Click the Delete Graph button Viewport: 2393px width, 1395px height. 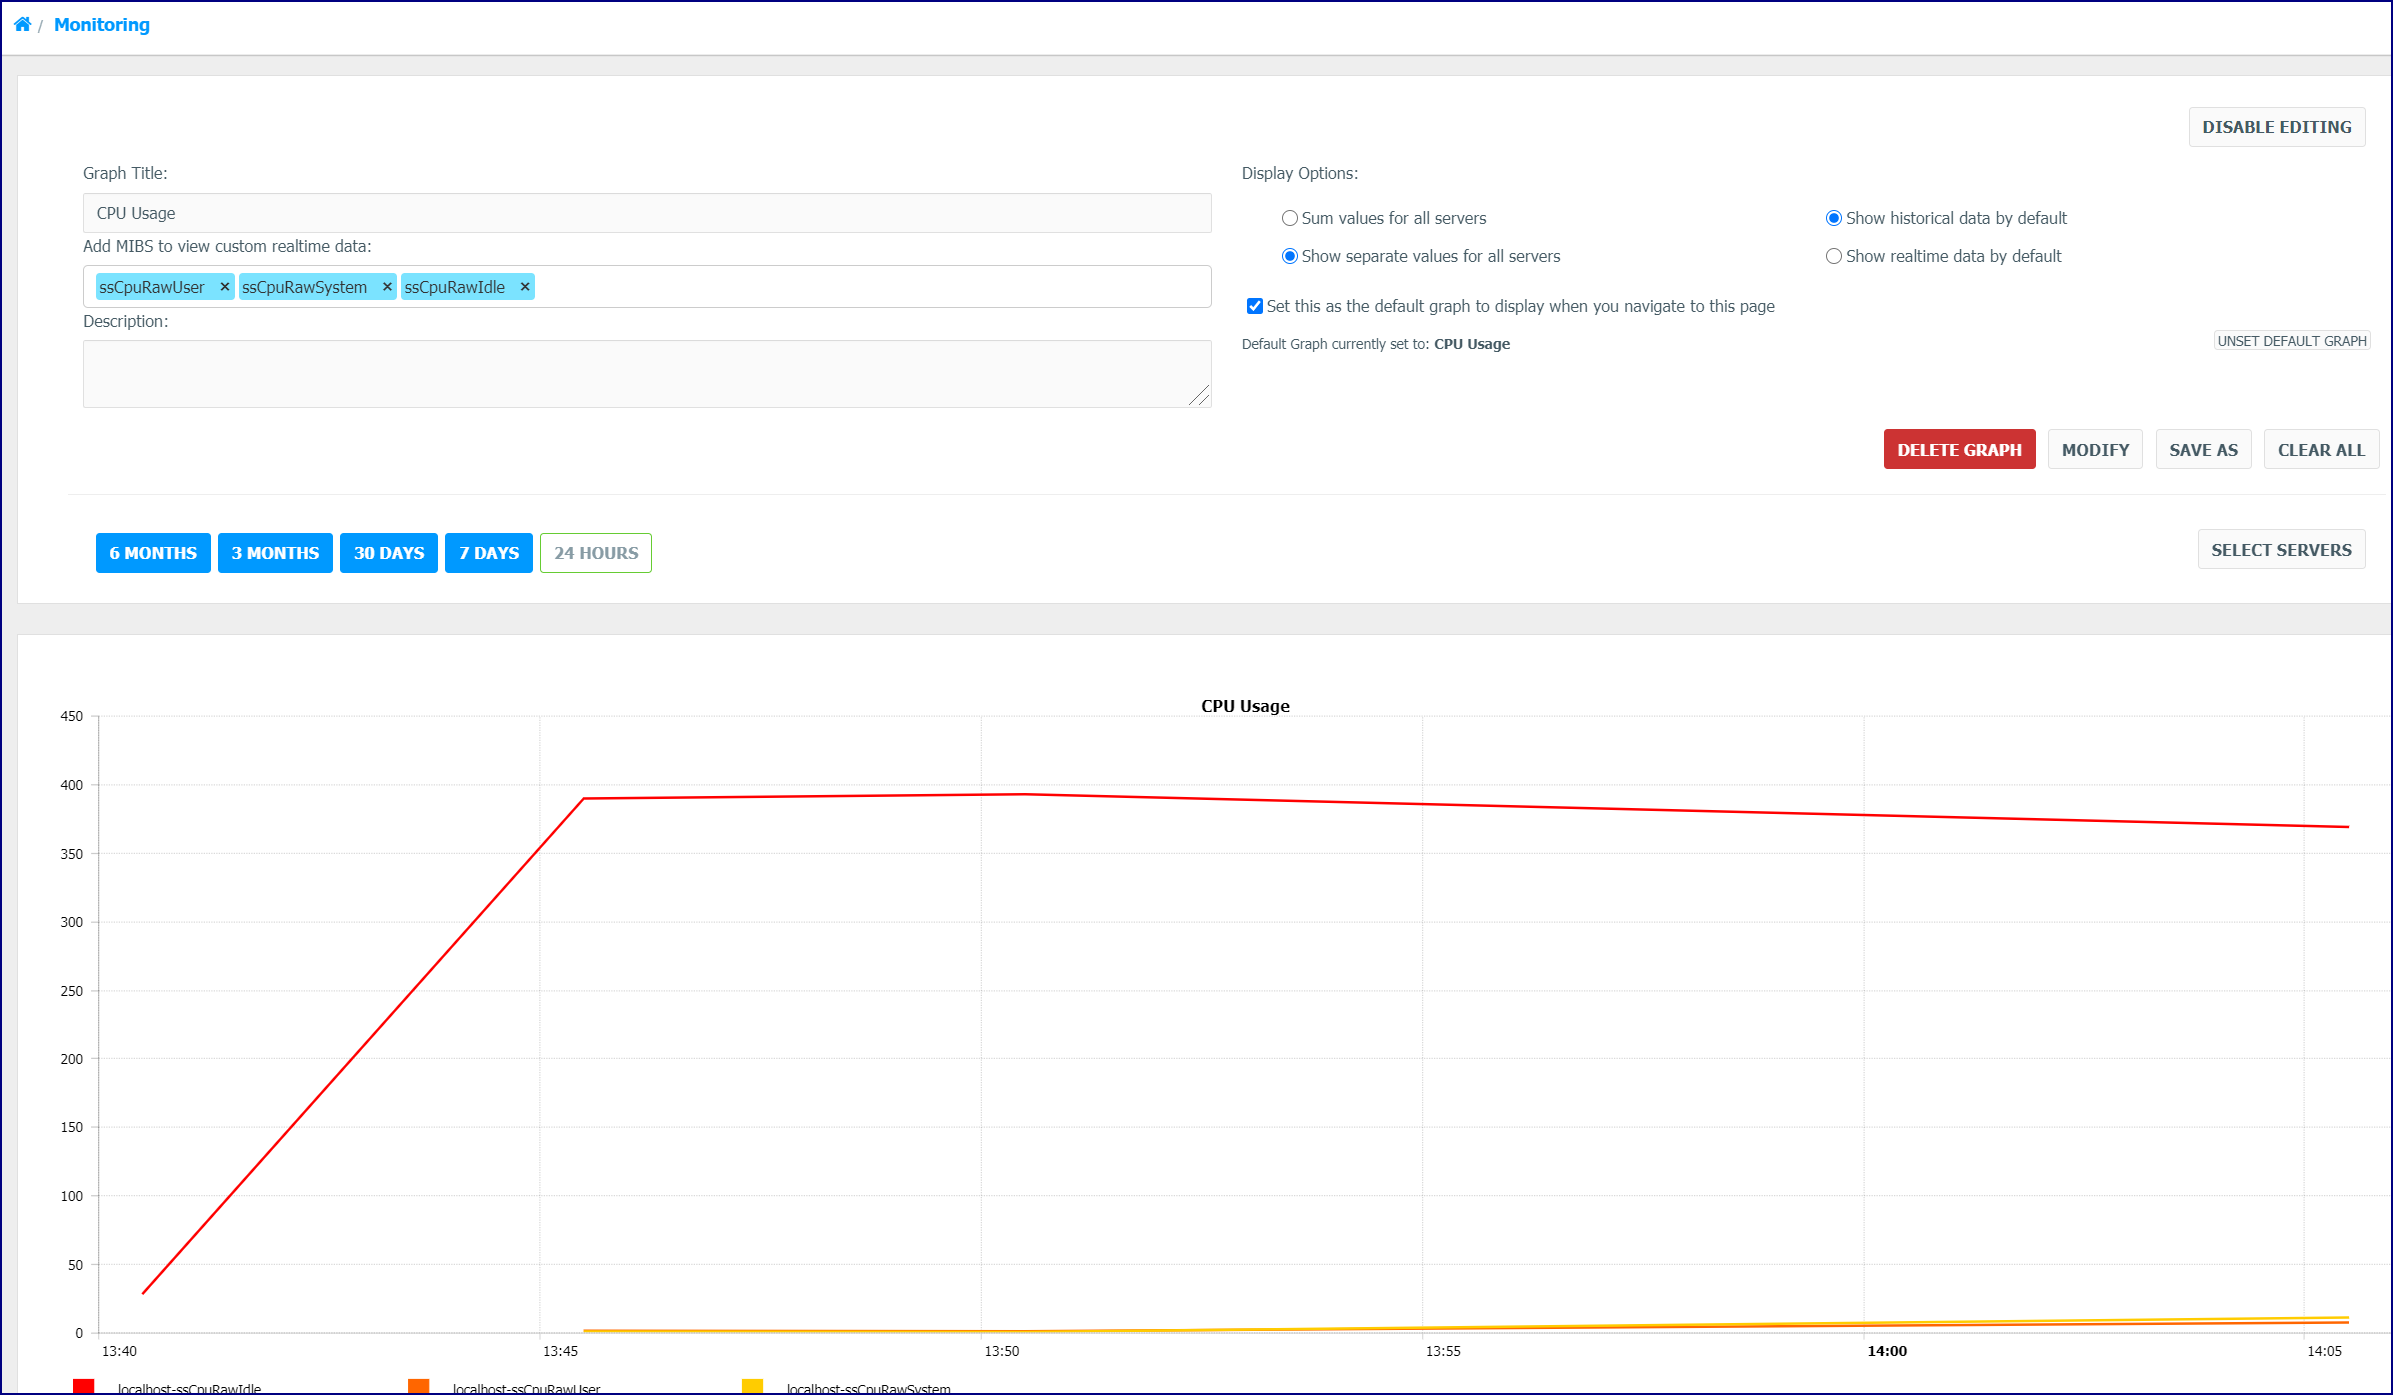pyautogui.click(x=1959, y=450)
